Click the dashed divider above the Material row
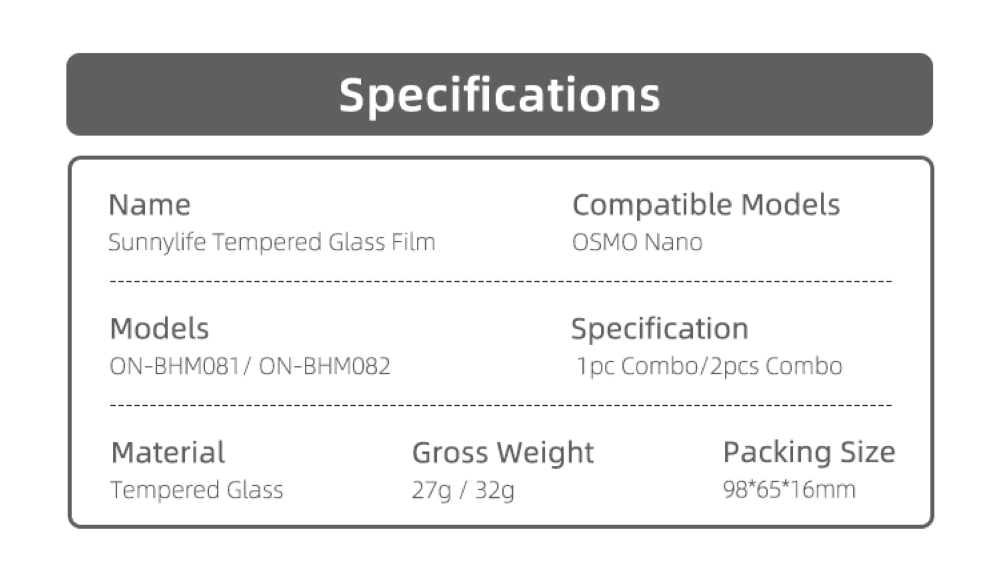The width and height of the screenshot is (1000, 585). coord(499,407)
